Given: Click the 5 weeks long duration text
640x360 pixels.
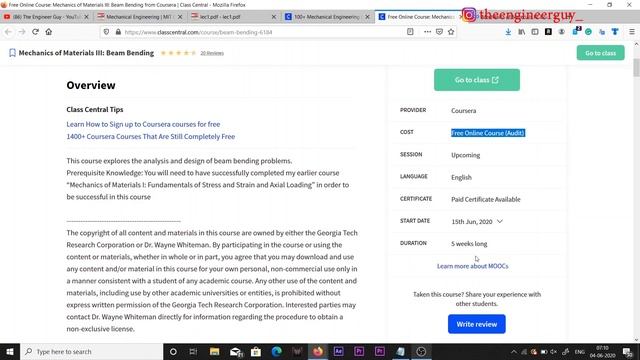Looking at the screenshot, I should (x=469, y=244).
